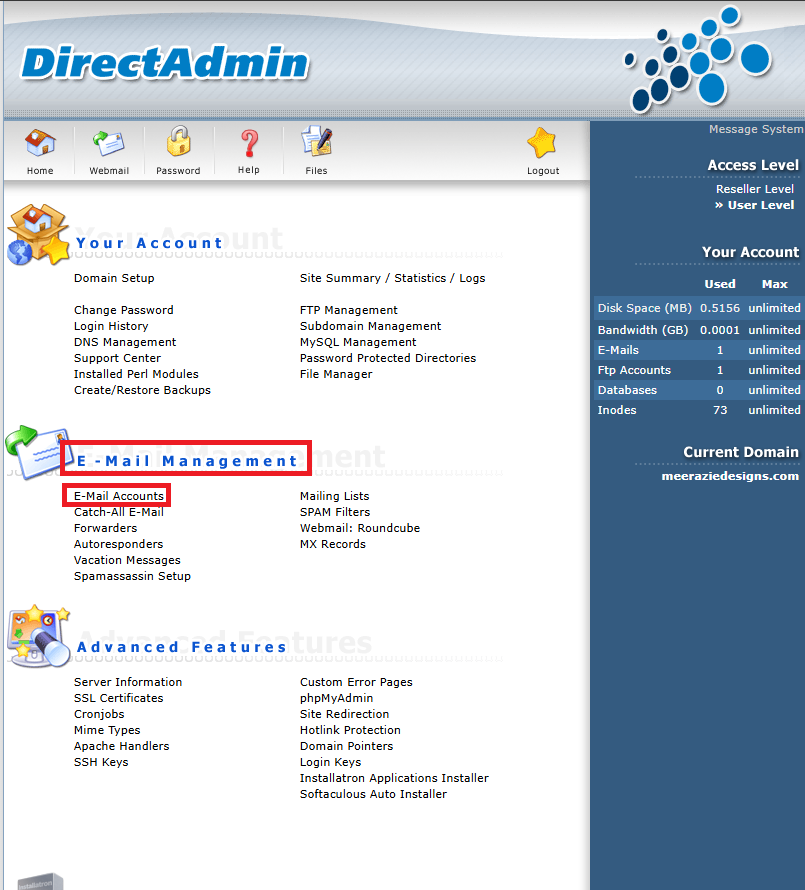Open MySQL Management
The height and width of the screenshot is (890, 805).
pyautogui.click(x=358, y=342)
